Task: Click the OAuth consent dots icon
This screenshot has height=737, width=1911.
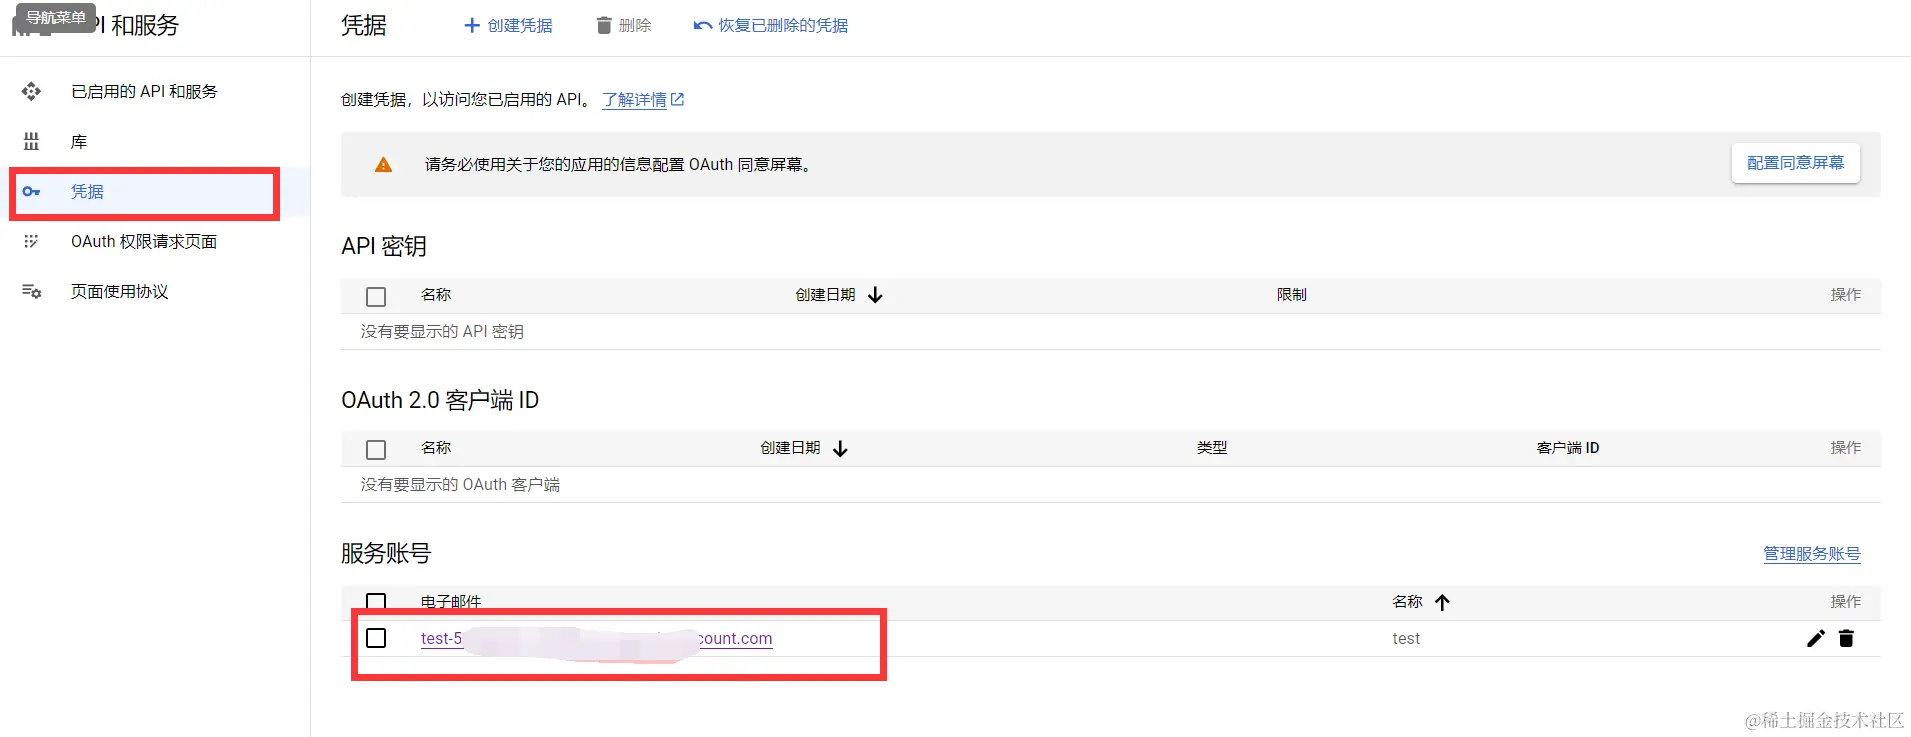Action: (x=31, y=242)
